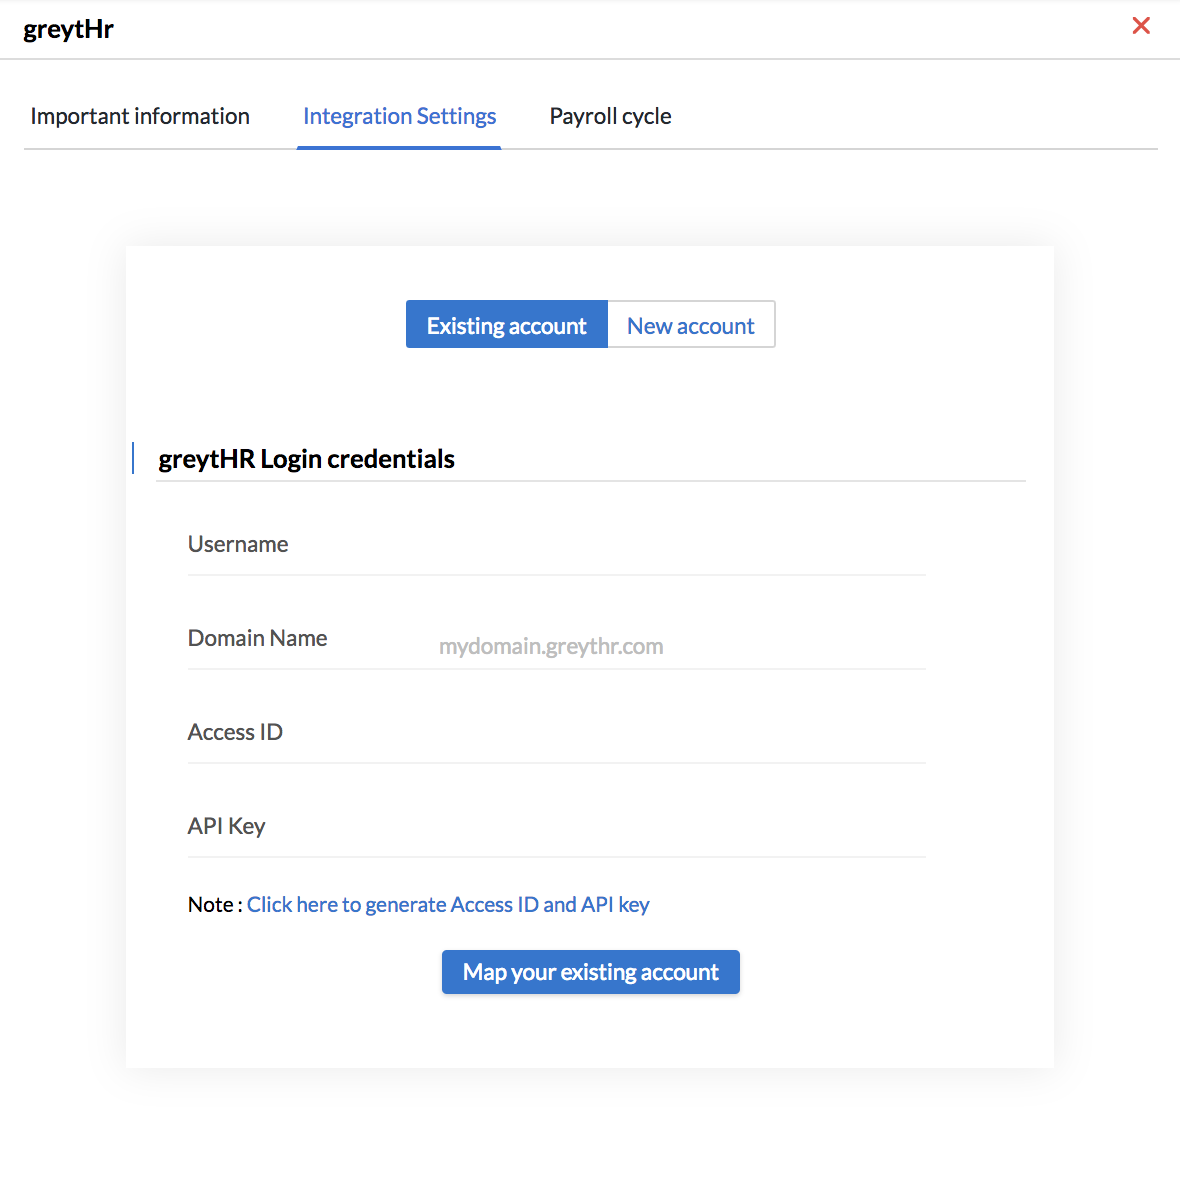This screenshot has height=1184, width=1180.
Task: Open the generate Access ID and API key link
Action: point(448,905)
